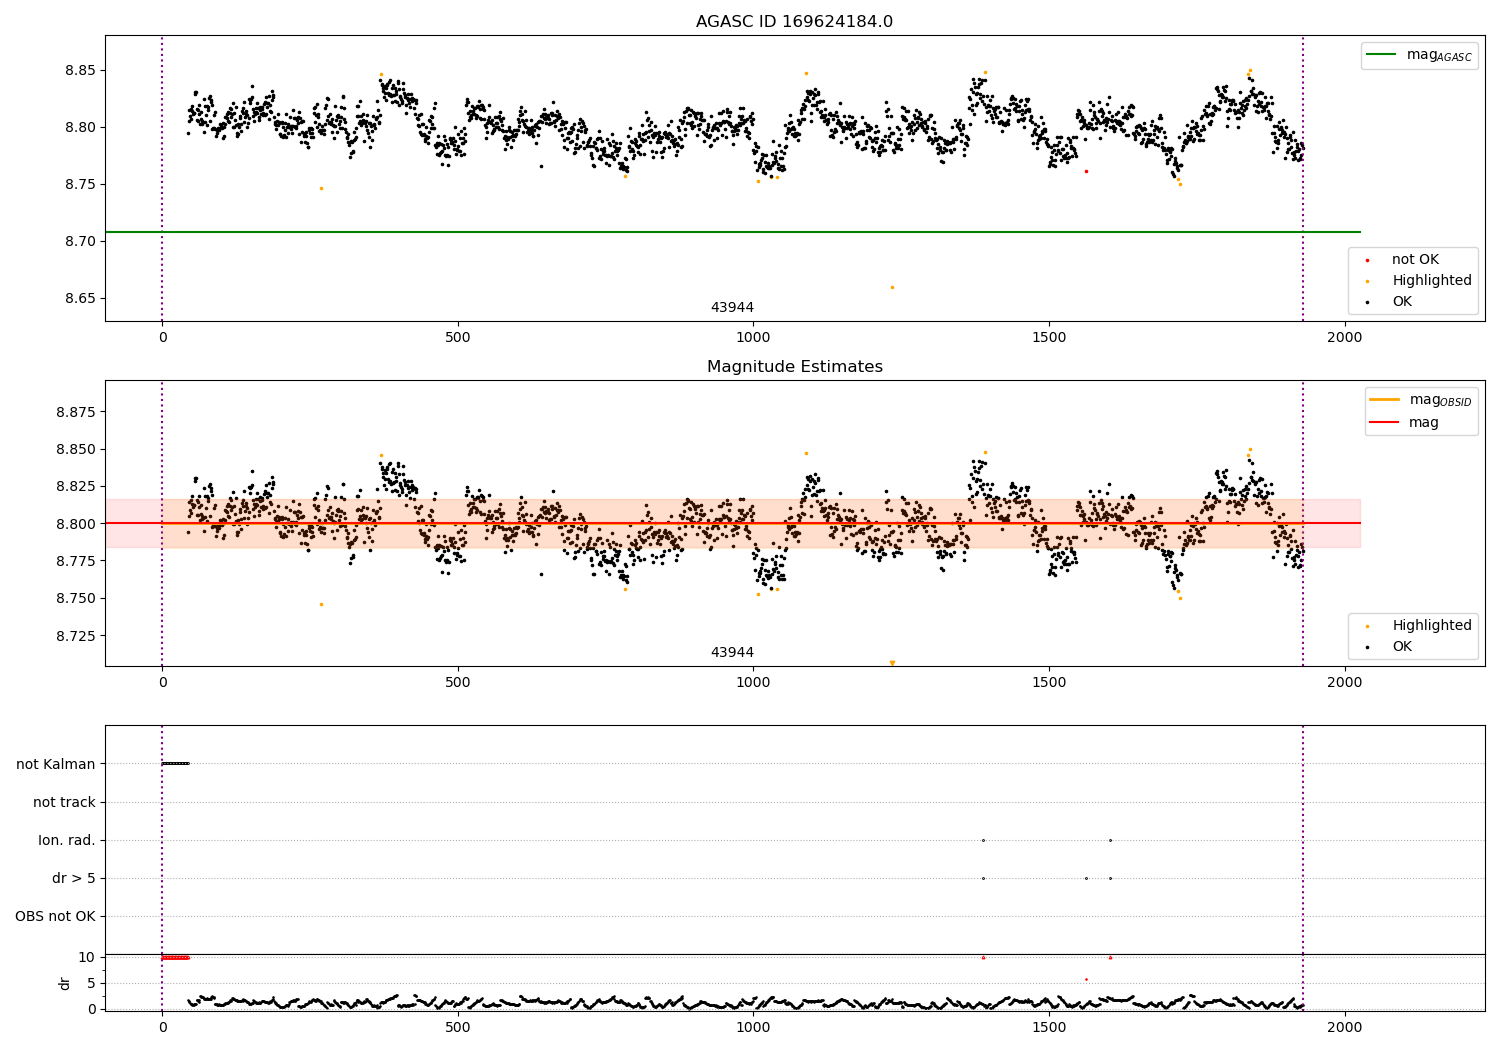Click the x-axis tick 1000 in bottom plot
This screenshot has height=1050, width=1500.
click(x=753, y=1027)
